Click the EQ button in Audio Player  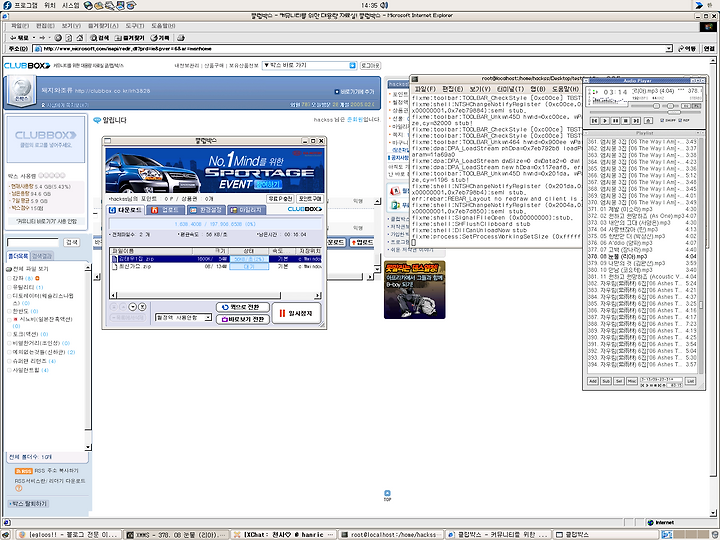click(x=686, y=106)
